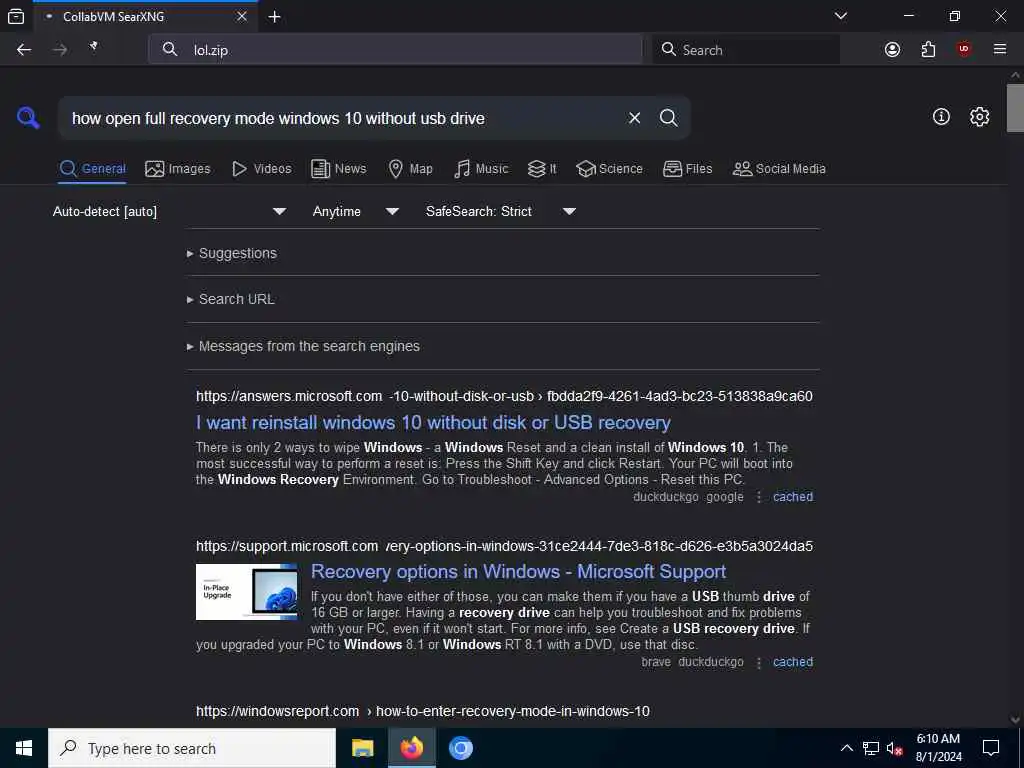Open Auto-detect language dropdown
1024x768 pixels.
(x=169, y=211)
